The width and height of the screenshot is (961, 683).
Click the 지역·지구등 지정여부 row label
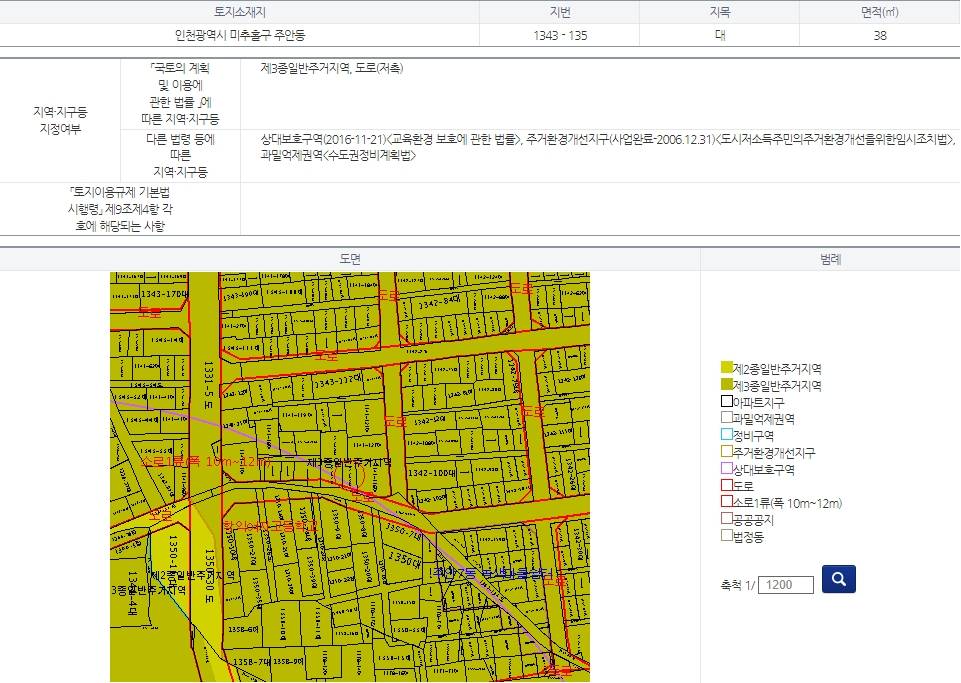click(60, 120)
